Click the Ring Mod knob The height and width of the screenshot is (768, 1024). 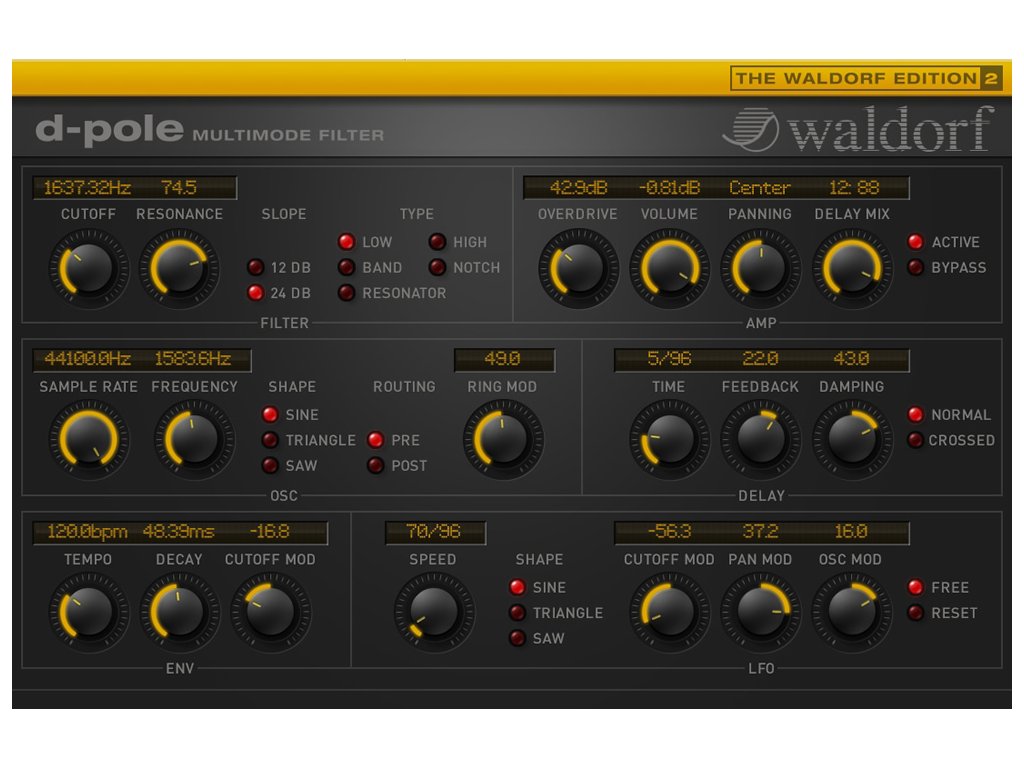click(502, 440)
